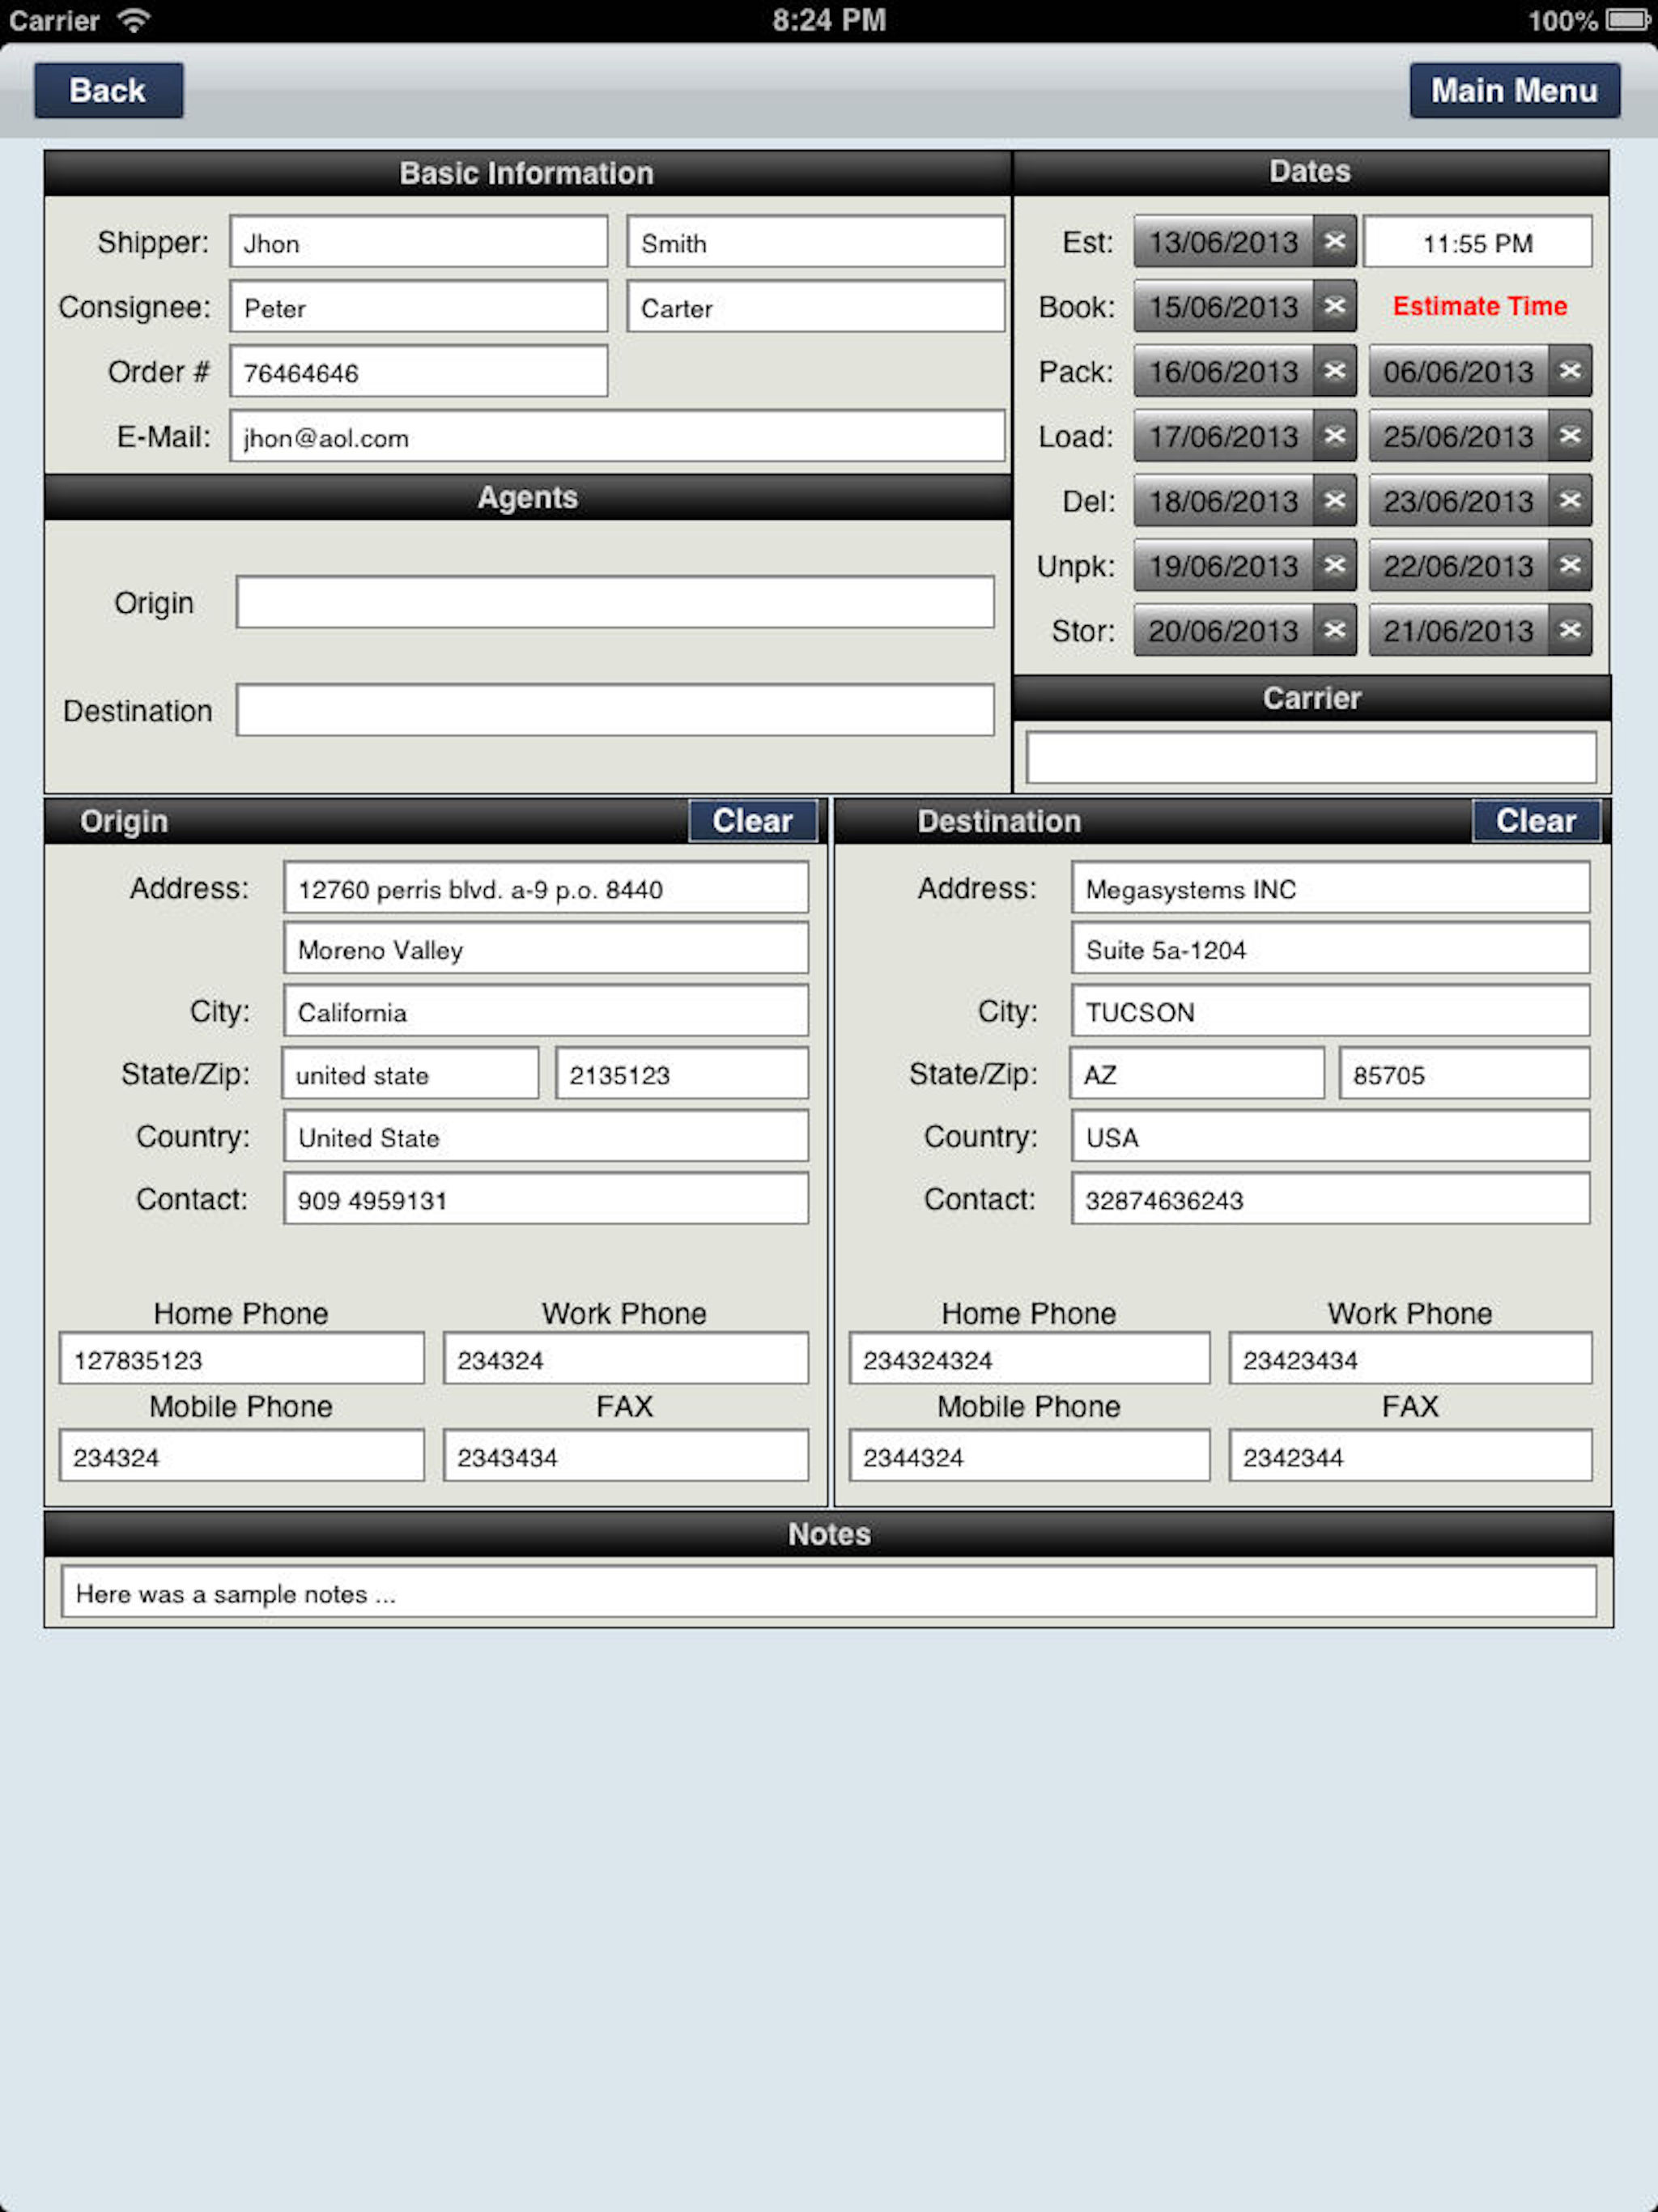Edit Origin Contact 909 4959131

tap(546, 1198)
